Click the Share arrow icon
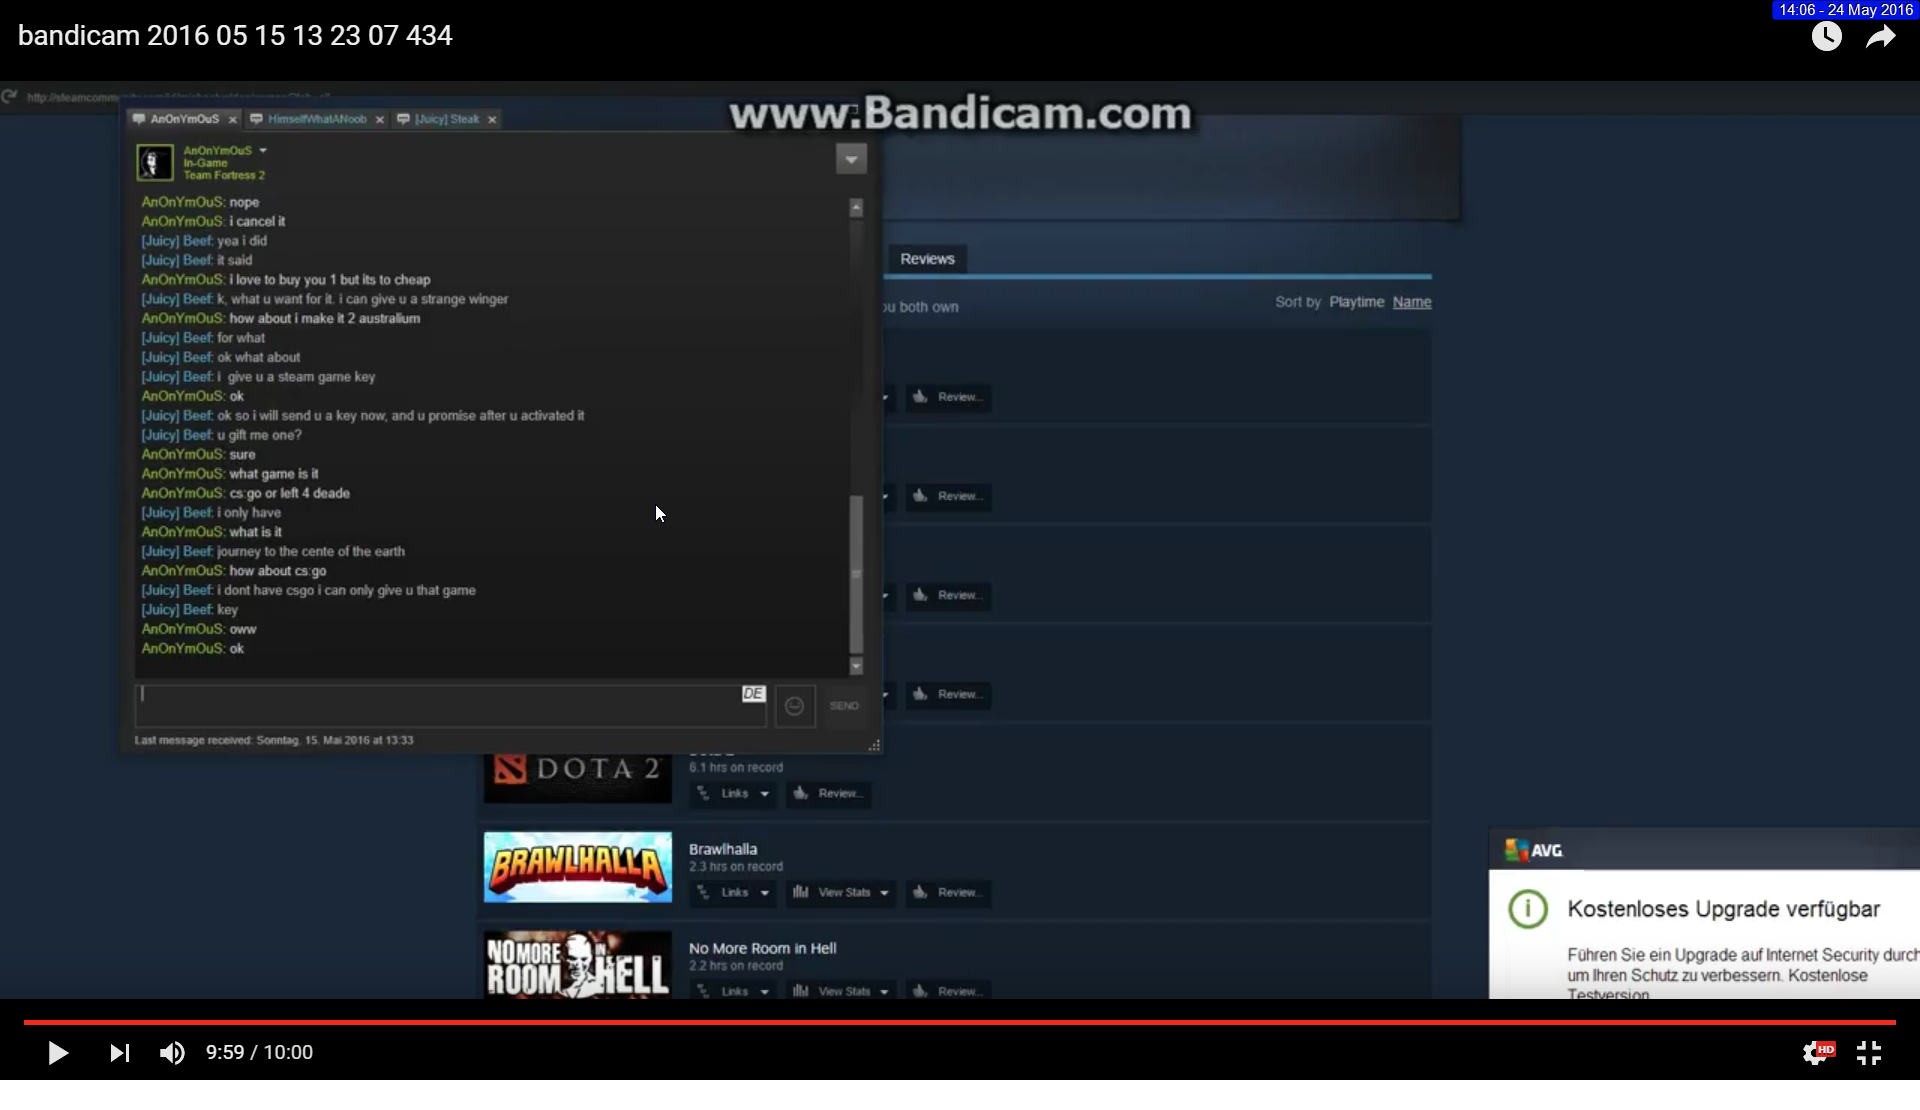 pos(1880,37)
